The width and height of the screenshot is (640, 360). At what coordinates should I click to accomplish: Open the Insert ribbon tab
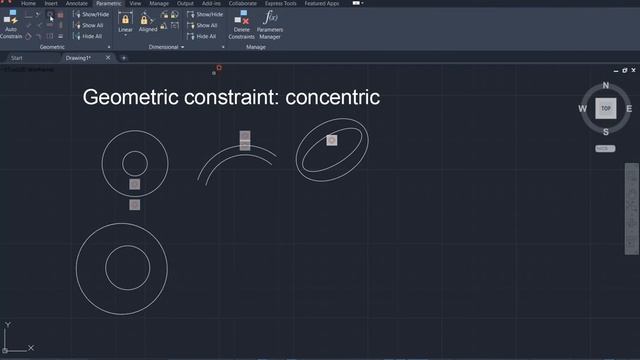pos(51,3)
